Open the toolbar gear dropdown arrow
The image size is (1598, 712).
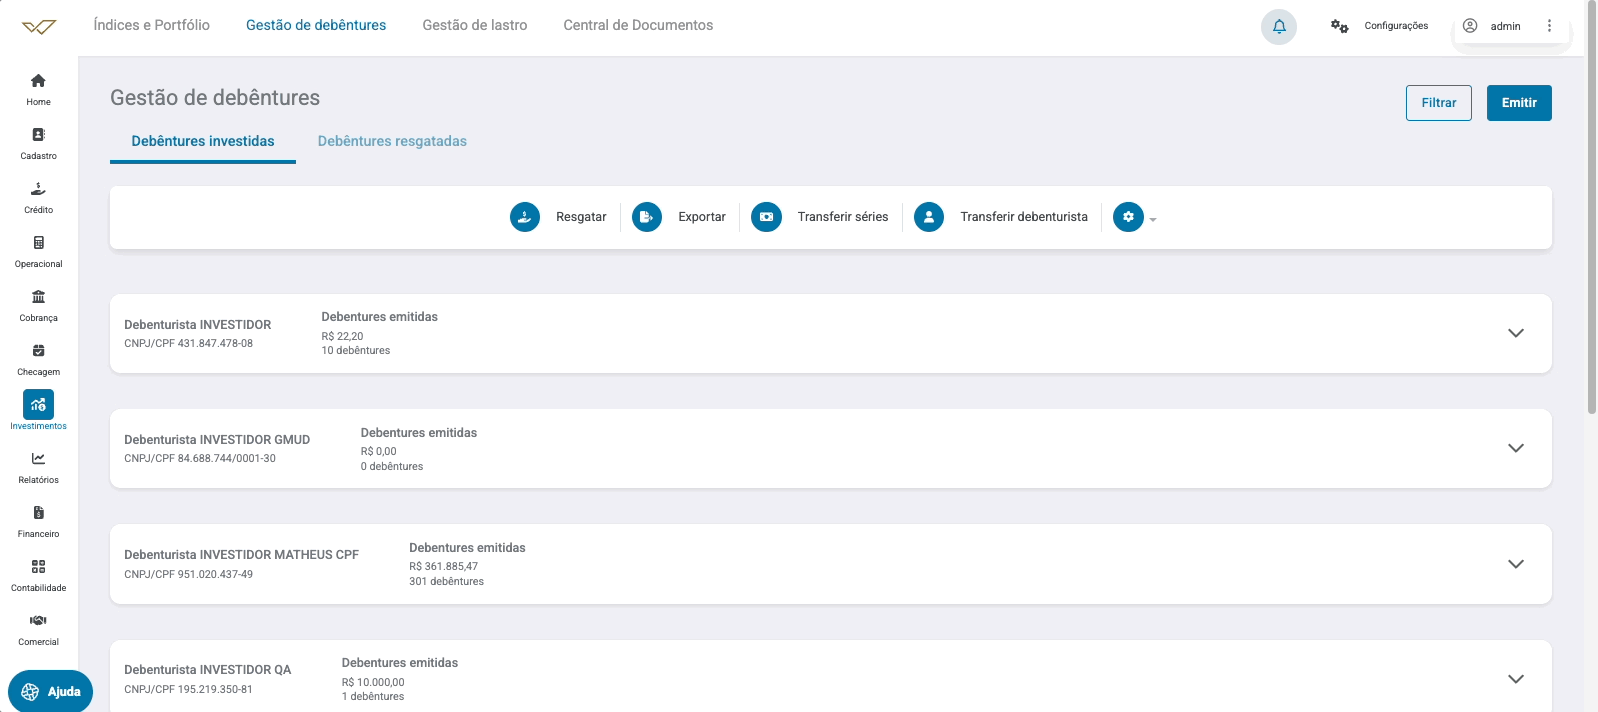pyautogui.click(x=1153, y=219)
